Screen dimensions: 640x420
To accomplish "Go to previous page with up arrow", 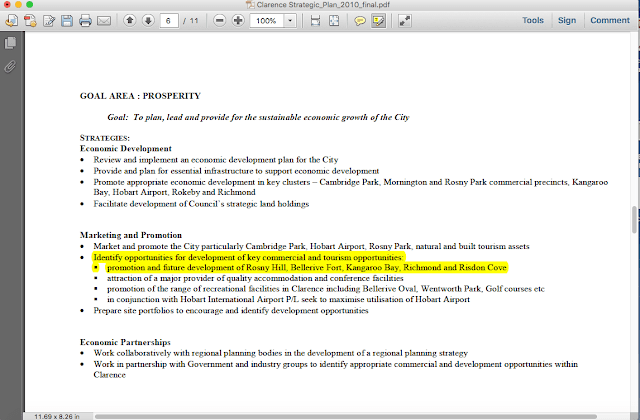I will 129,20.
